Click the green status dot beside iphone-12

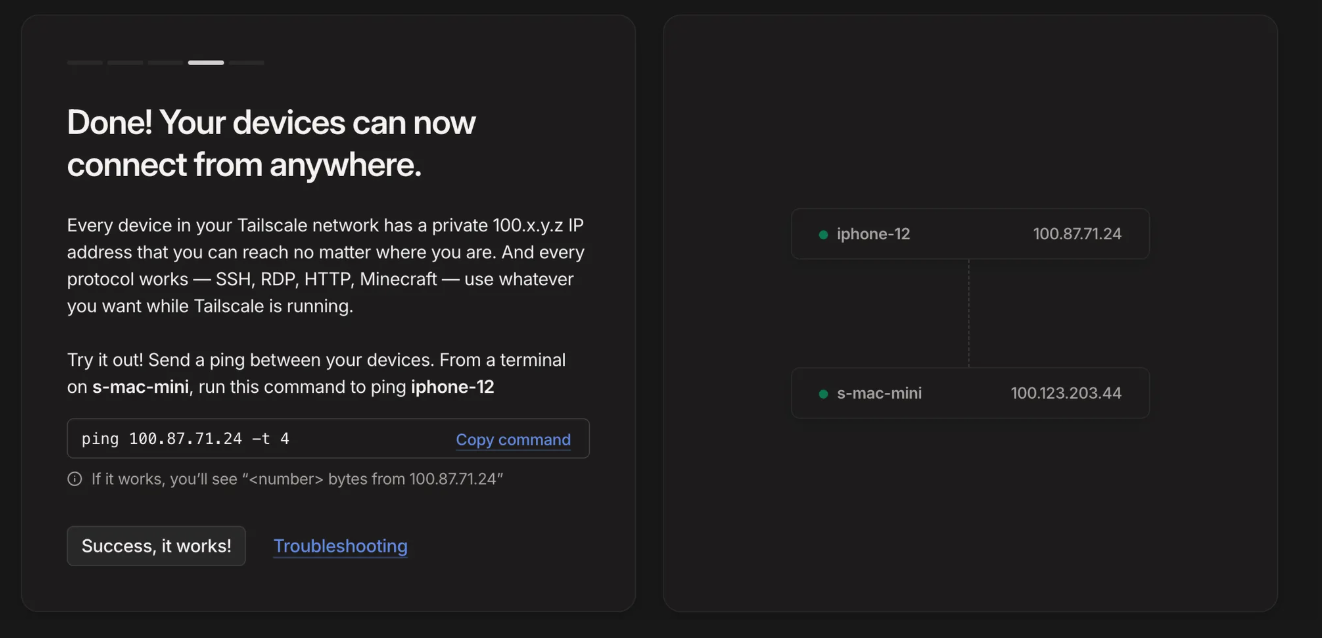823,235
